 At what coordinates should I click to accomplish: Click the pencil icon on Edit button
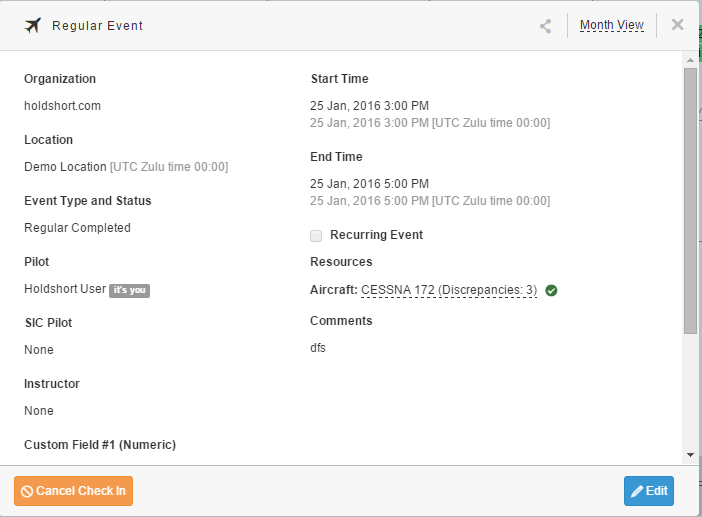pyautogui.click(x=637, y=491)
